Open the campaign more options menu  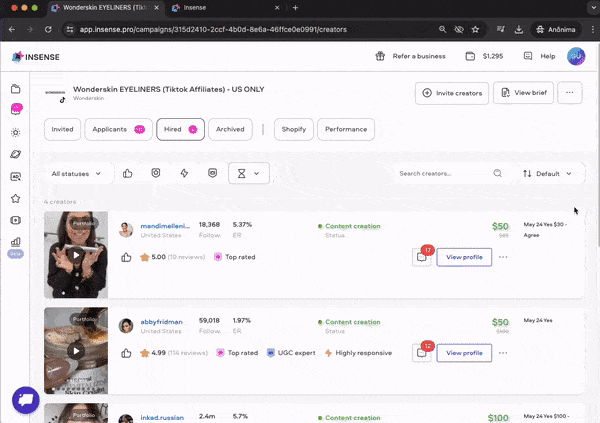pyautogui.click(x=569, y=93)
